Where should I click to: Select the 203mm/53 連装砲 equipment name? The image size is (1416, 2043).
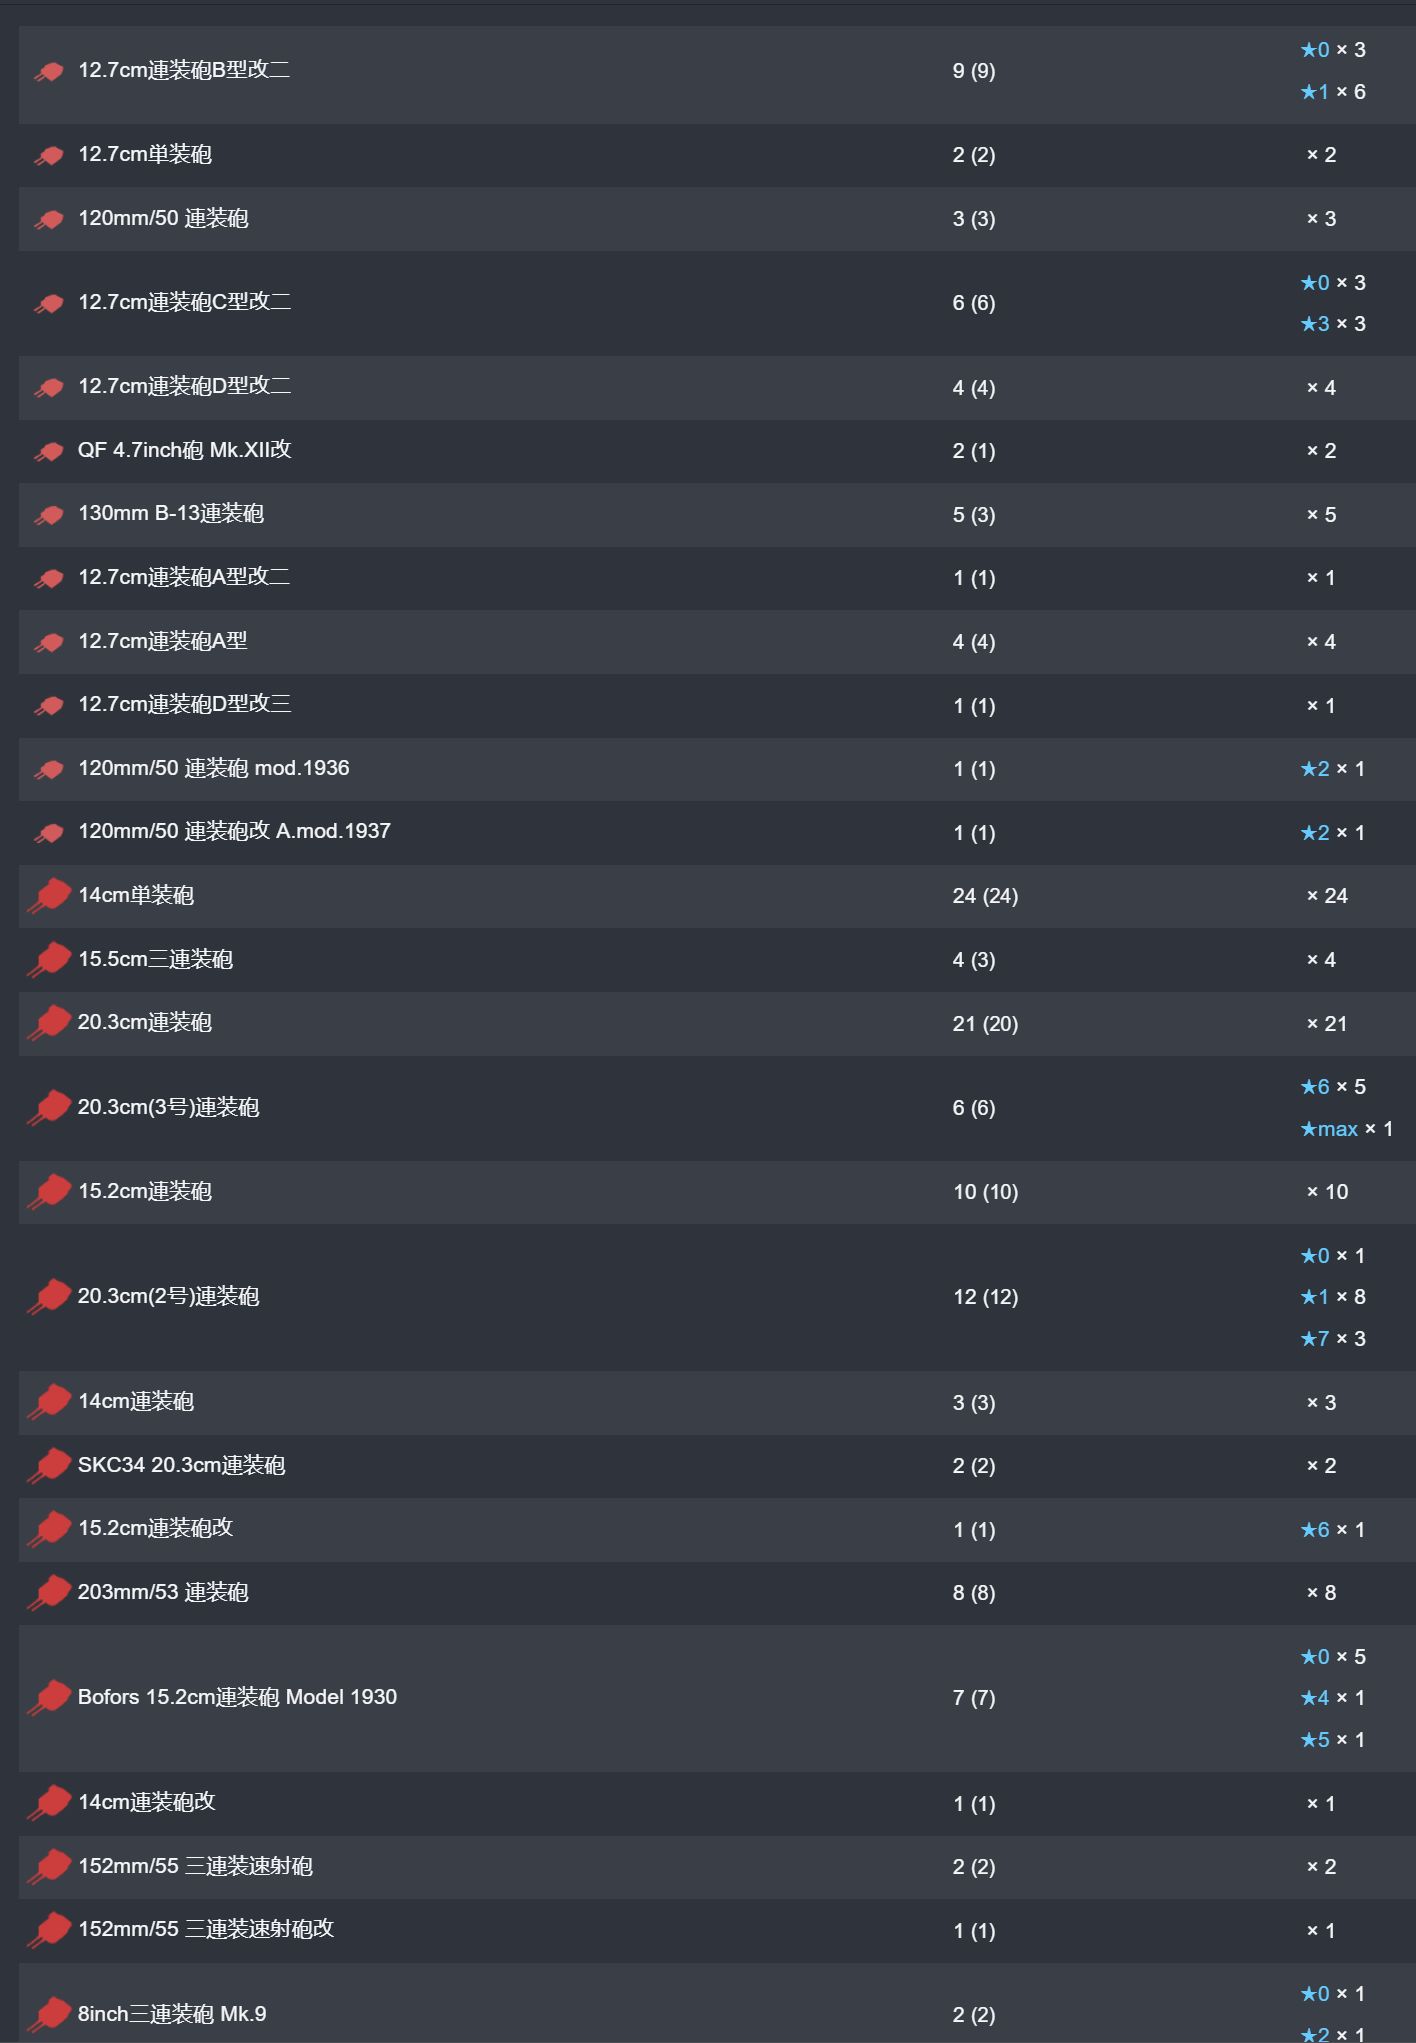163,1592
